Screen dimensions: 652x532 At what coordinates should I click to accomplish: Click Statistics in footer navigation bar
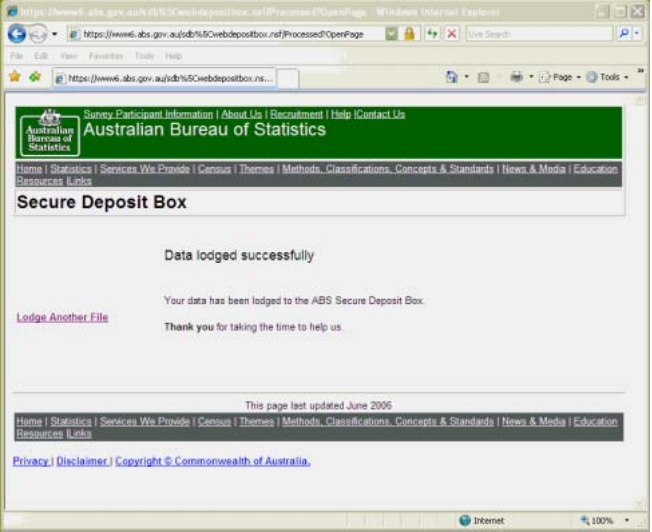click(71, 422)
